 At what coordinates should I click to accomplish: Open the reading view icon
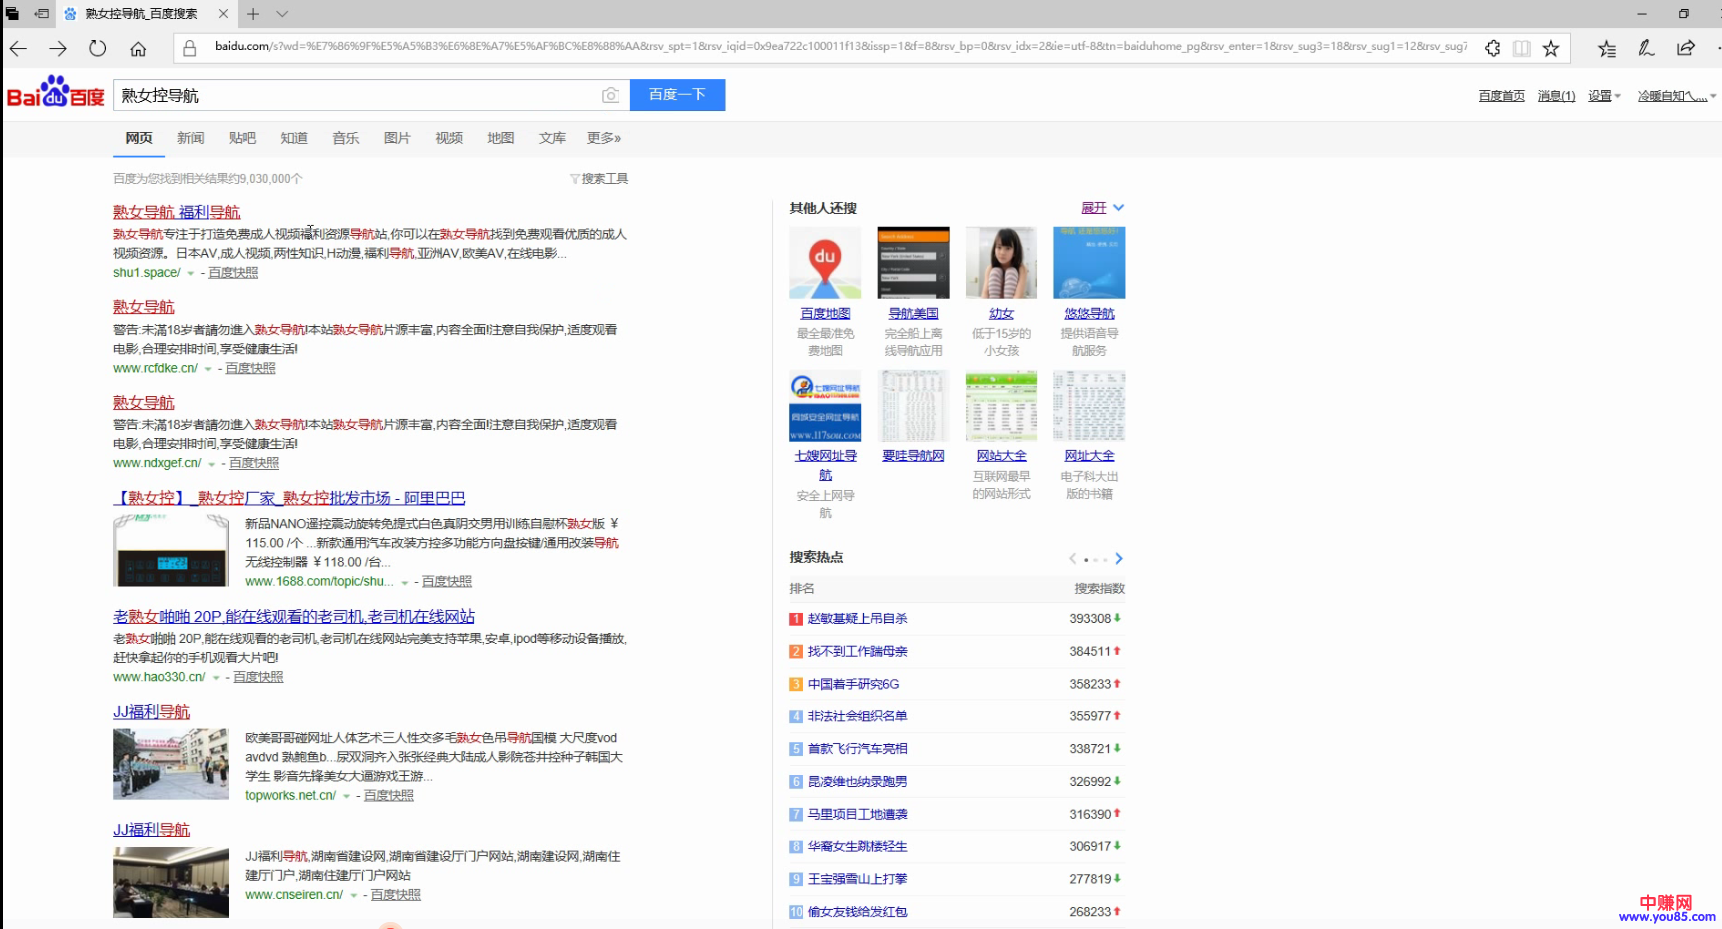(x=1521, y=48)
